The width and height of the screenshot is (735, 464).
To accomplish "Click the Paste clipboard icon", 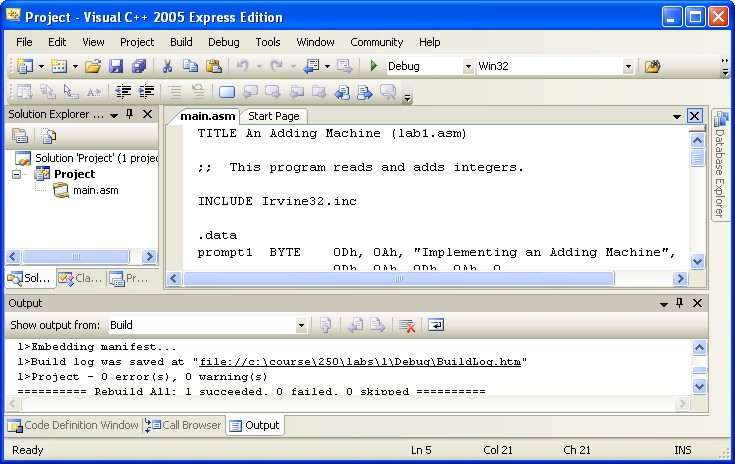I will tap(213, 67).
